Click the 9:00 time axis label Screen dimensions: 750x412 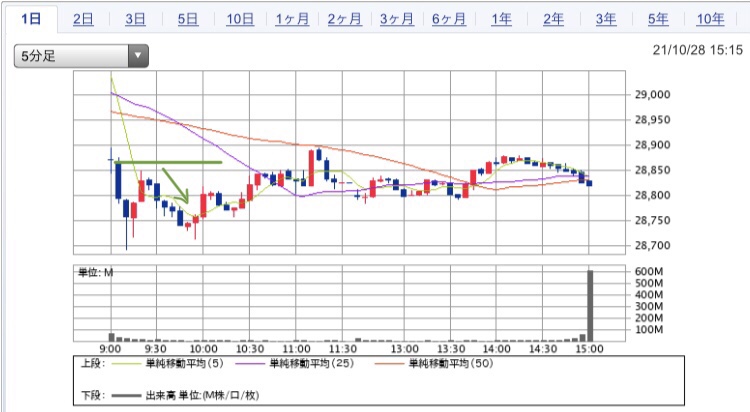110,349
